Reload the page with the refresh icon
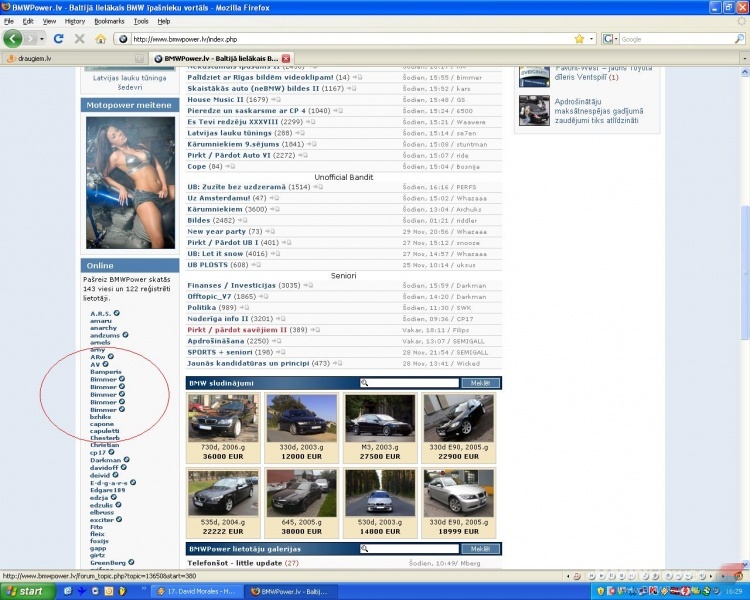The image size is (750, 600). (x=58, y=39)
